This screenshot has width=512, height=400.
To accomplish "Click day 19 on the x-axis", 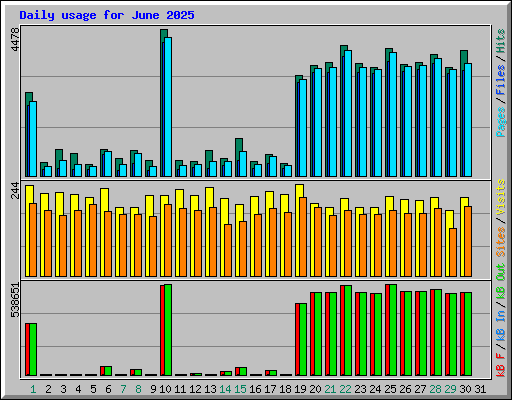I will point(300,389).
